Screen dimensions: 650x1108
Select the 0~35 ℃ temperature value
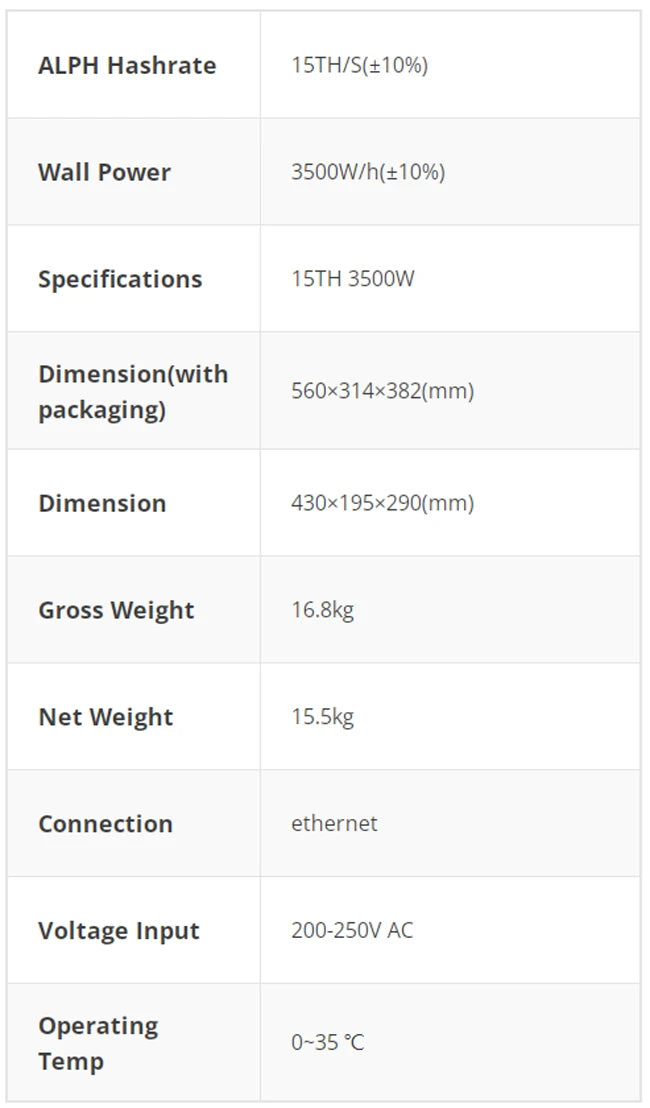(328, 1043)
